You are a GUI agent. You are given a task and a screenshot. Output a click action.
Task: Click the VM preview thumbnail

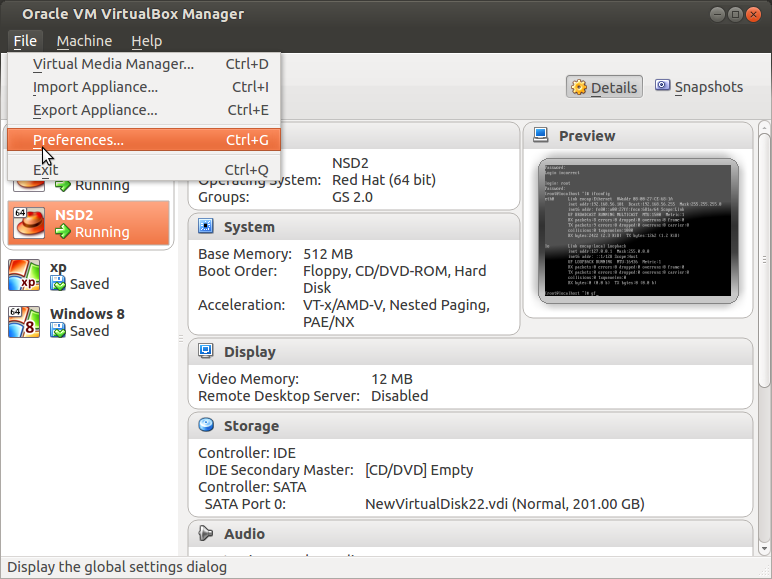638,231
